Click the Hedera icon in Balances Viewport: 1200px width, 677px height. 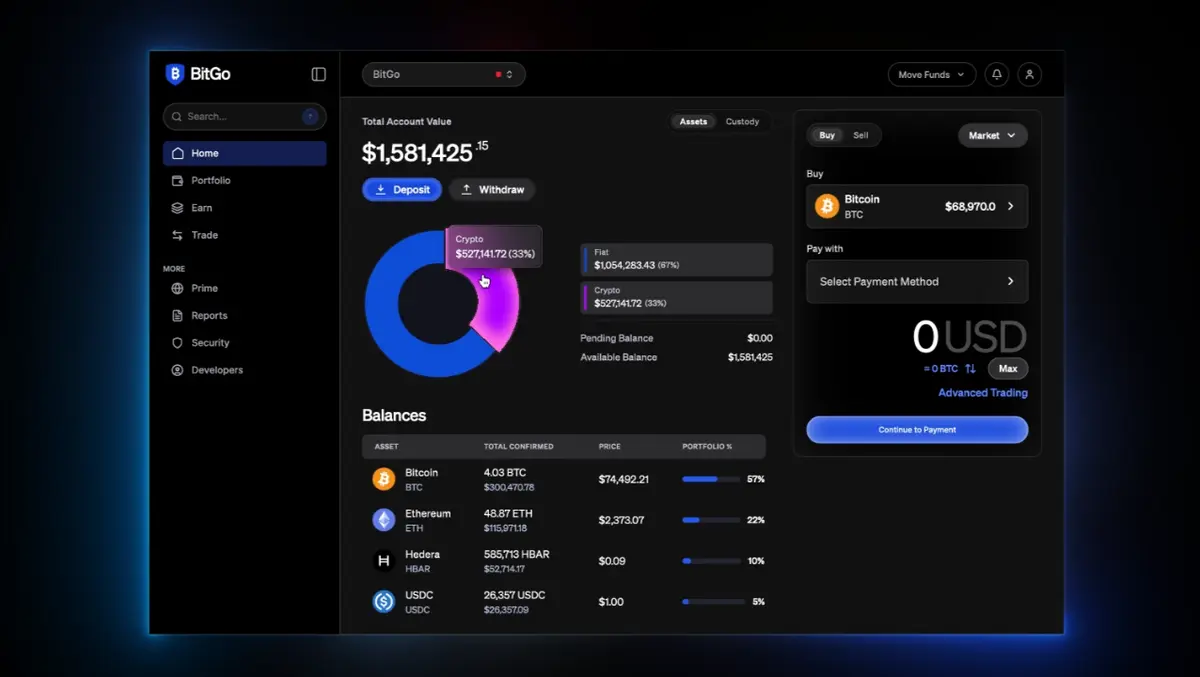point(384,561)
